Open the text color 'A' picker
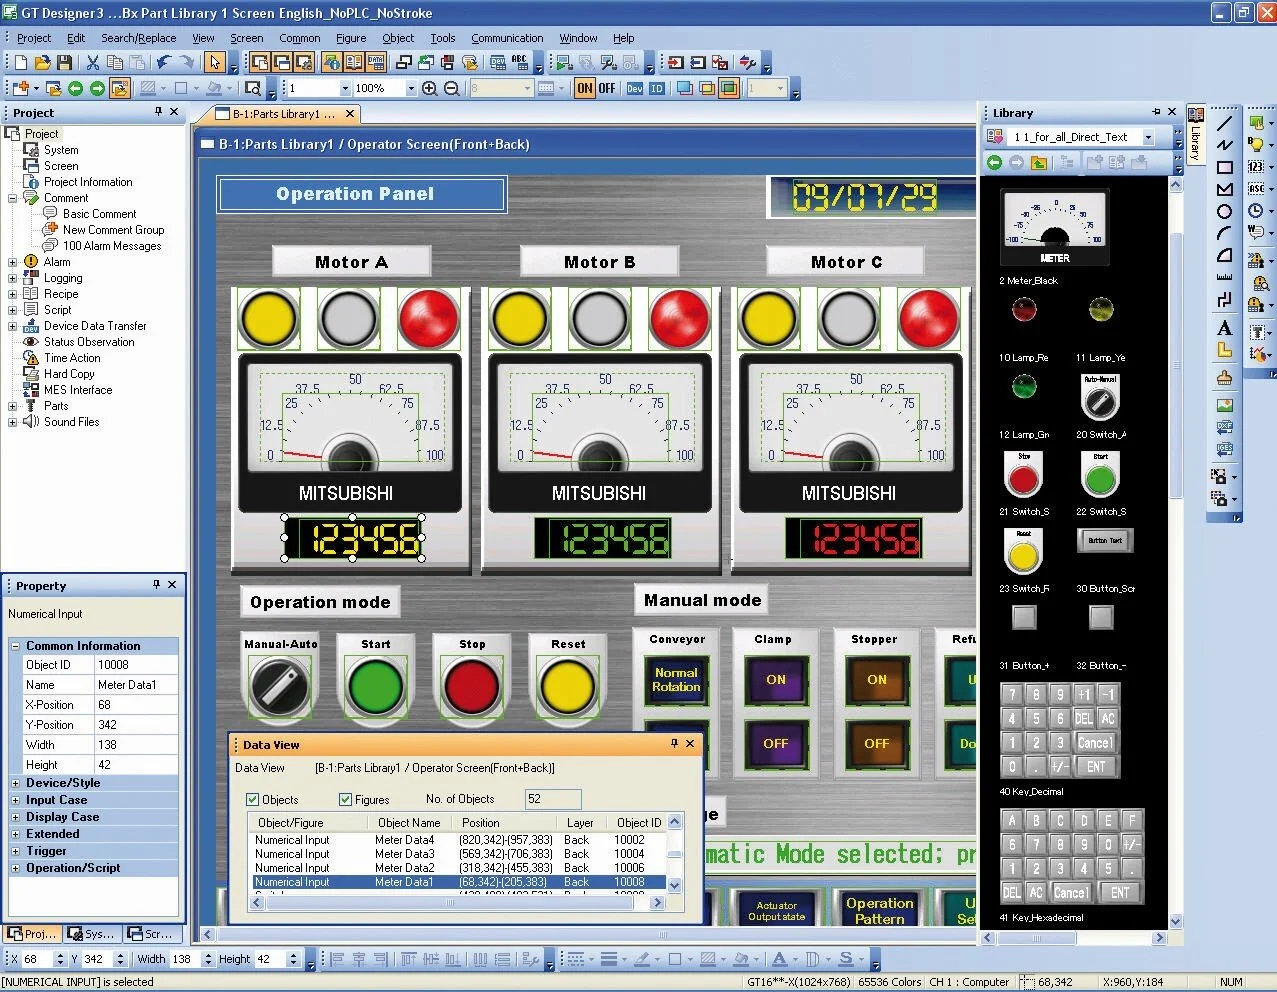Viewport: 1277px width, 992px height. tap(779, 959)
